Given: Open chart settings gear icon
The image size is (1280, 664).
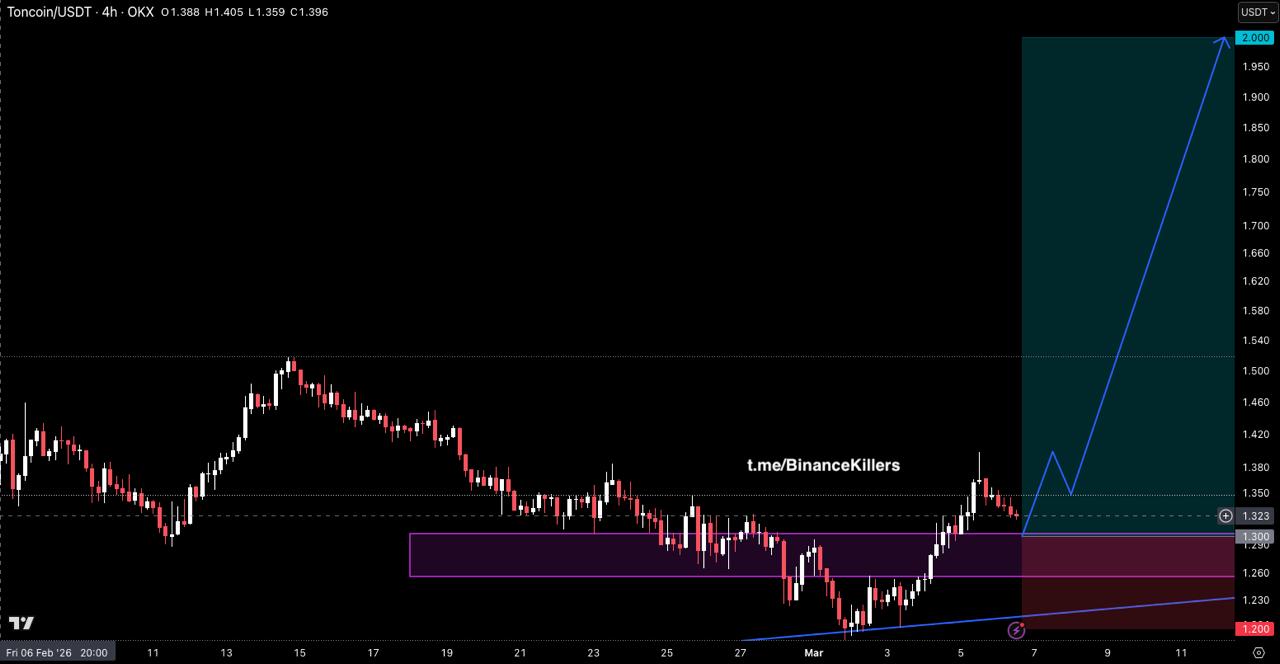Looking at the screenshot, I should (1257, 653).
